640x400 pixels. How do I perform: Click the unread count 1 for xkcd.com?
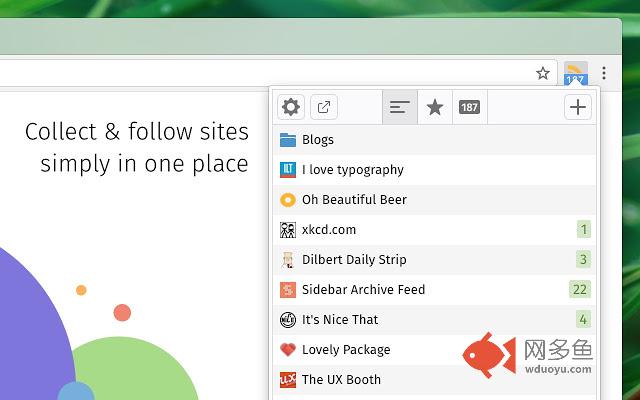(584, 229)
